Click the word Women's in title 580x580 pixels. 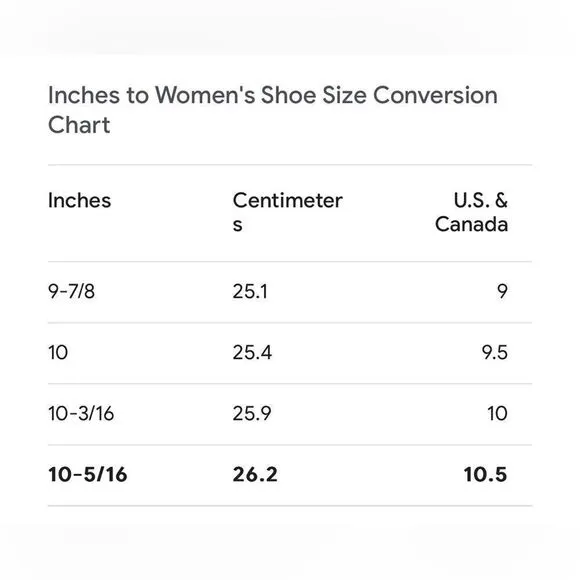point(205,95)
